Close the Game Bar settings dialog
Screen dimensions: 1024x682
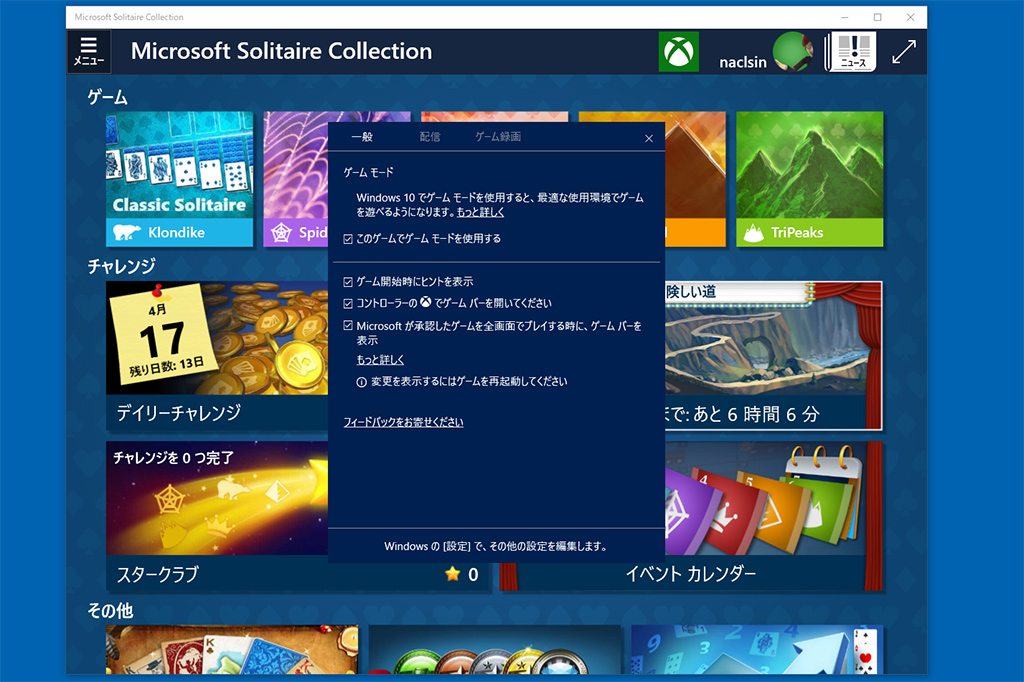648,138
